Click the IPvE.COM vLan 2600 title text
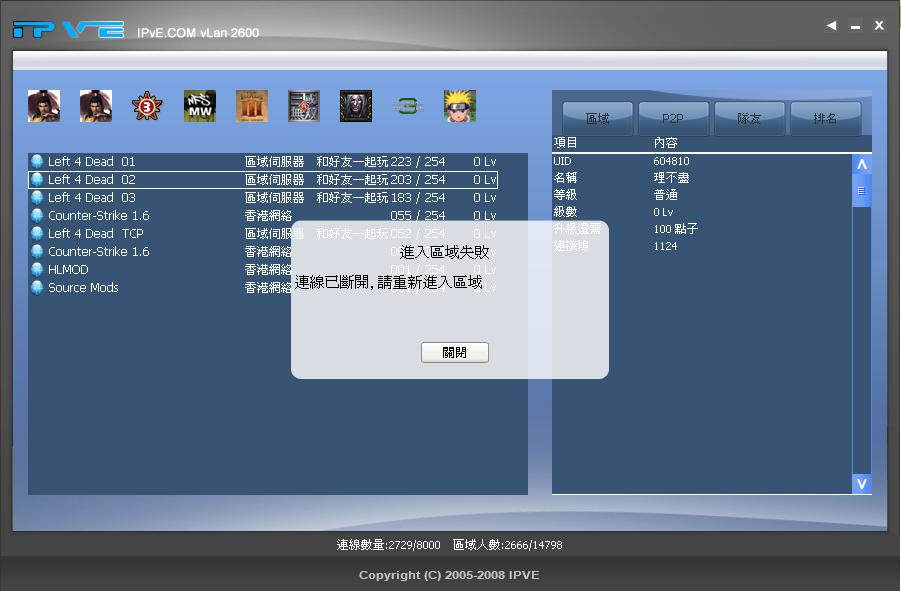 [198, 33]
